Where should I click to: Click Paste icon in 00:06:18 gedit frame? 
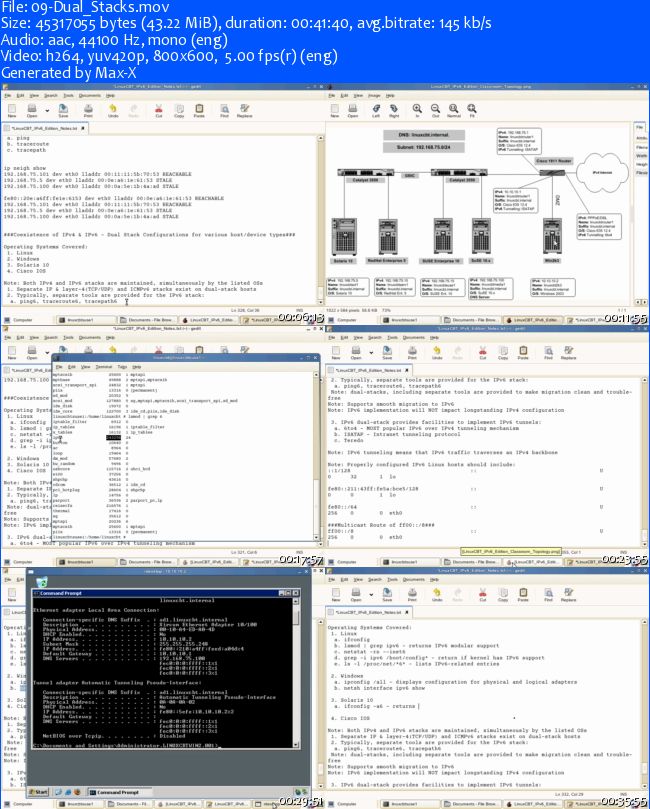(x=199, y=110)
